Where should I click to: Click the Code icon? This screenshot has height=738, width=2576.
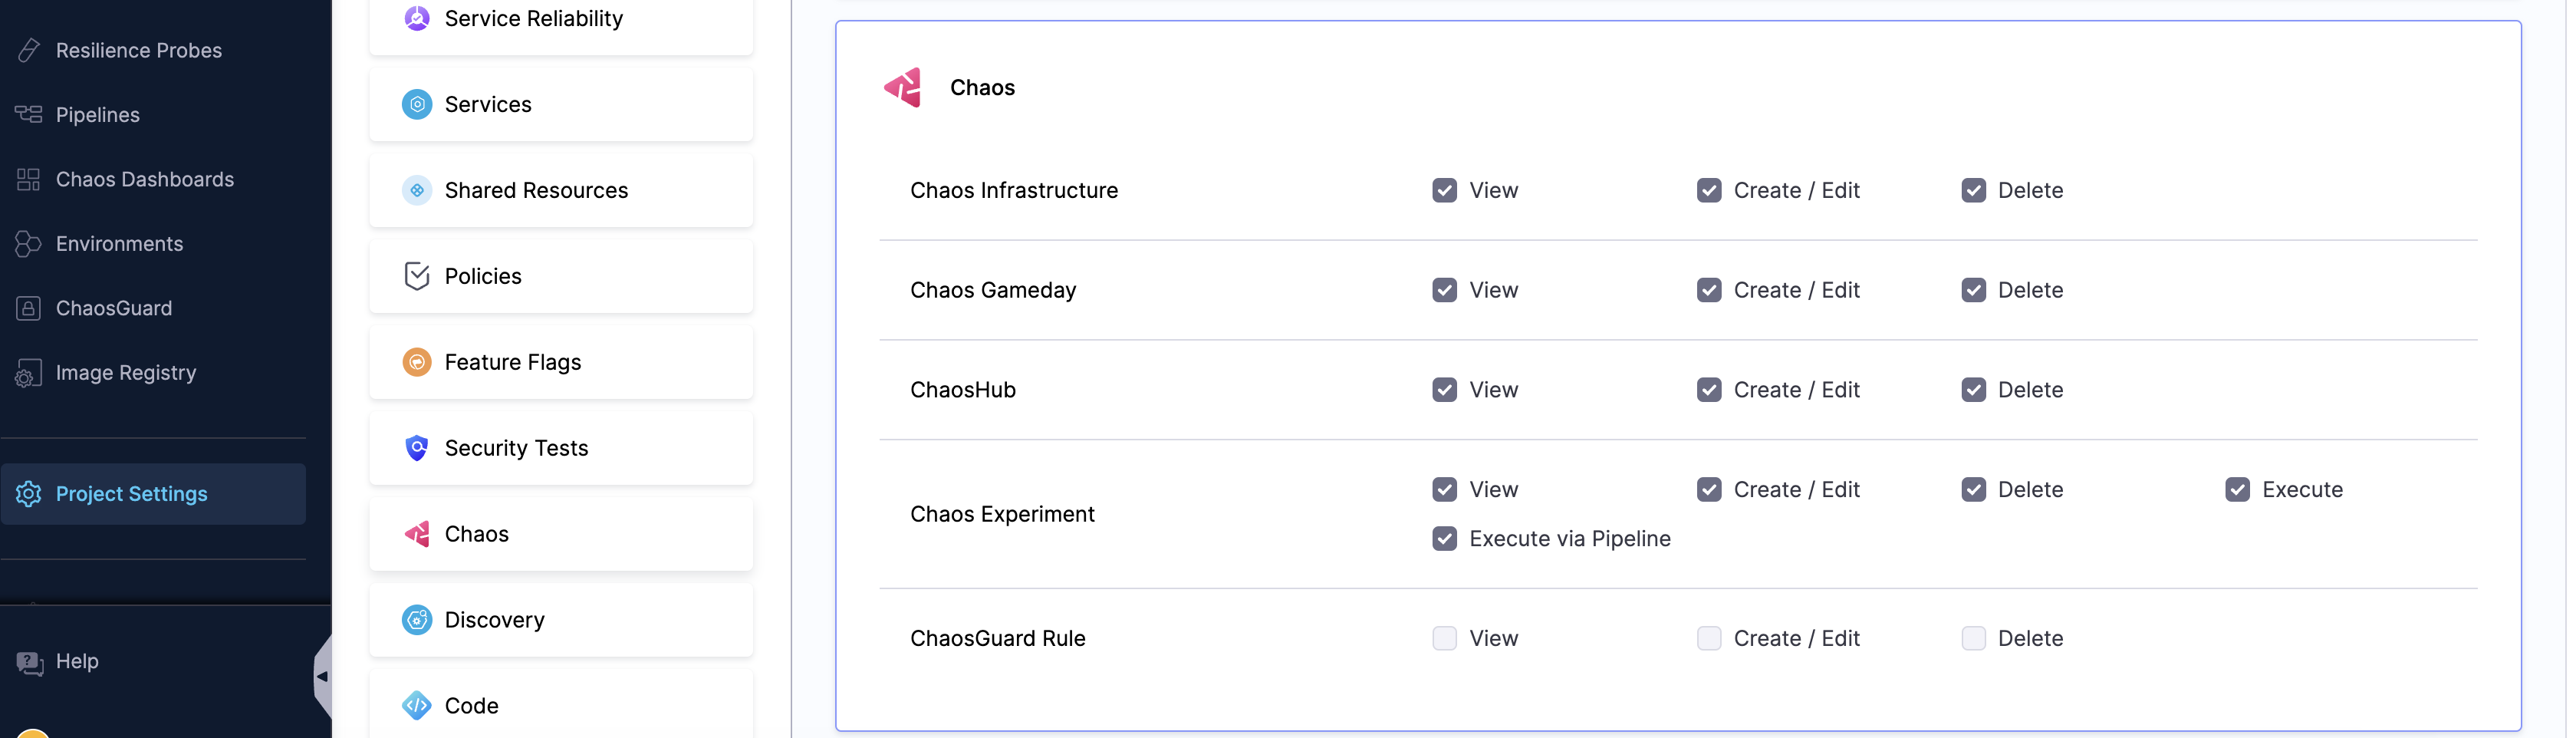tap(416, 706)
